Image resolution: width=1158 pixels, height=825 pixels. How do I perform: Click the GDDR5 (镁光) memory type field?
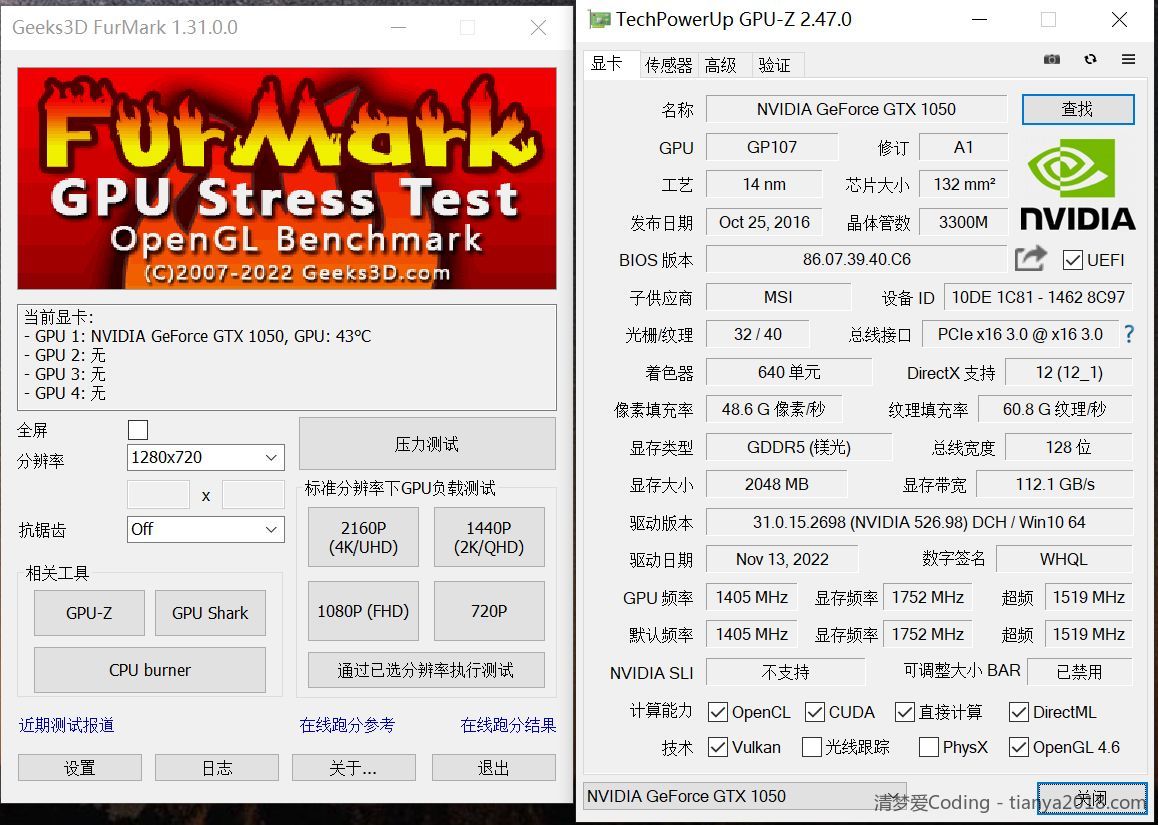coord(798,447)
